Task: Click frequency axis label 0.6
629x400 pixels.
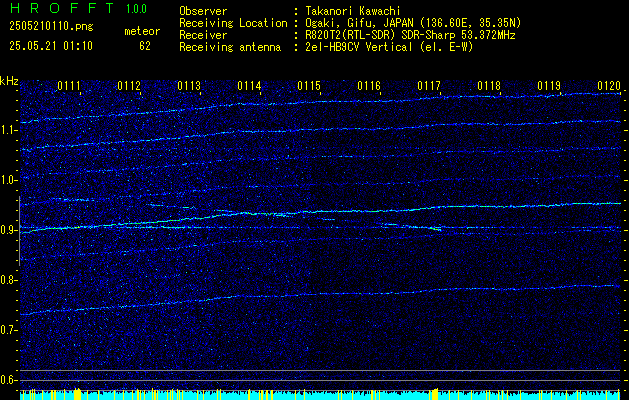Action: [8, 380]
